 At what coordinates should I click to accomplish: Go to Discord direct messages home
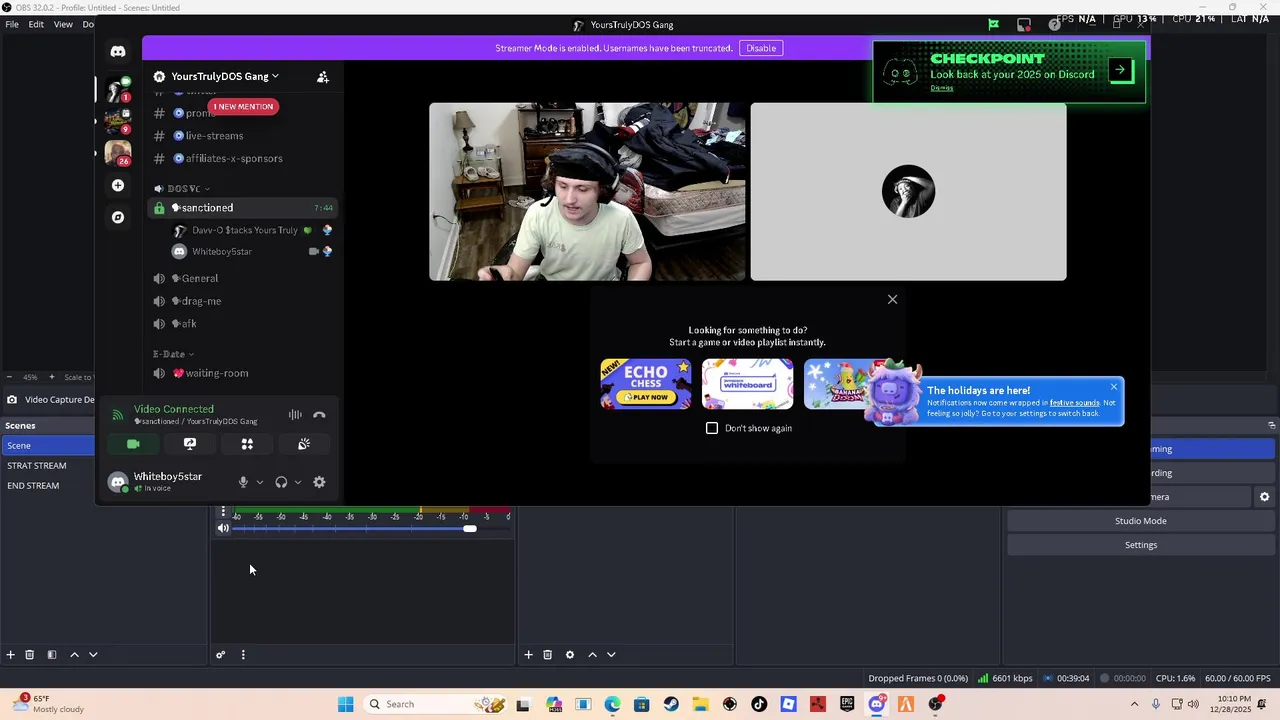118,52
